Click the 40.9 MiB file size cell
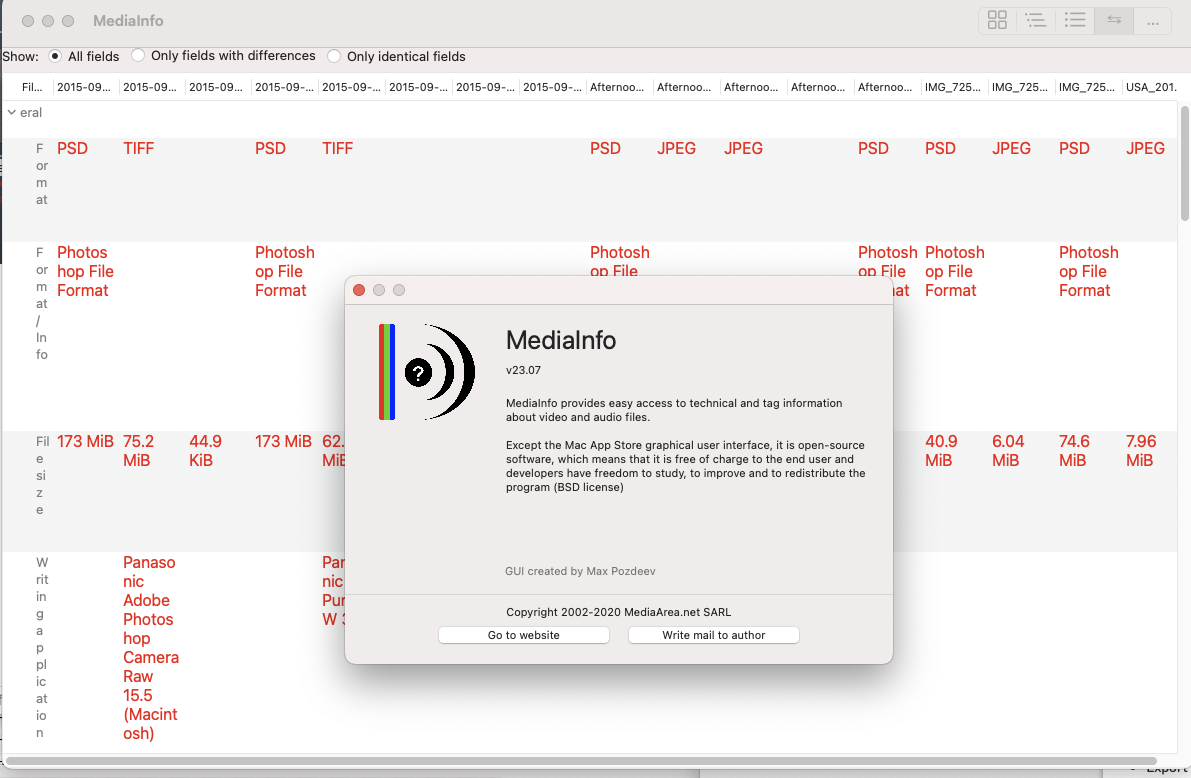 [941, 451]
